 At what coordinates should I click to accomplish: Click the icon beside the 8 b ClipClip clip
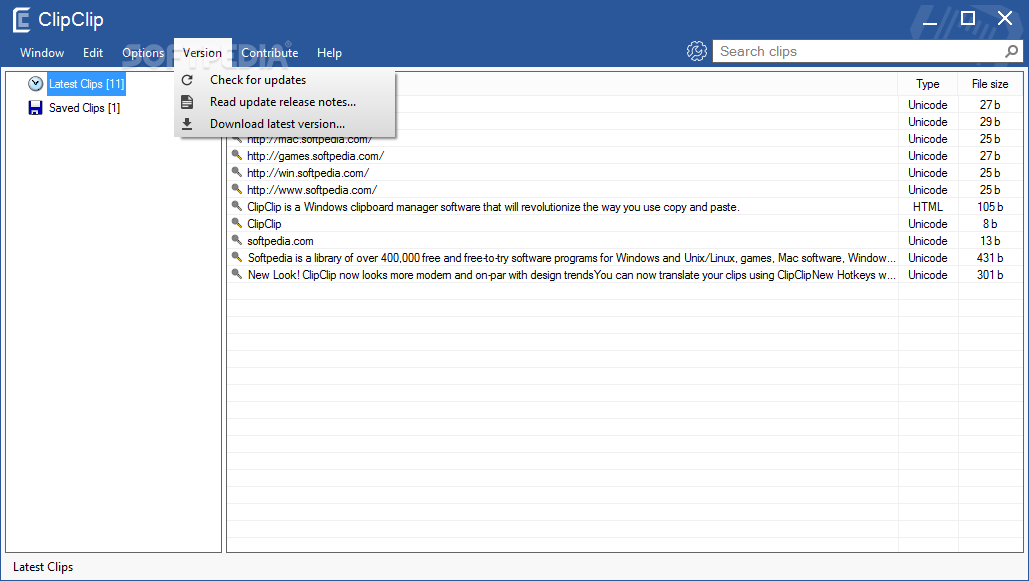click(x=237, y=223)
